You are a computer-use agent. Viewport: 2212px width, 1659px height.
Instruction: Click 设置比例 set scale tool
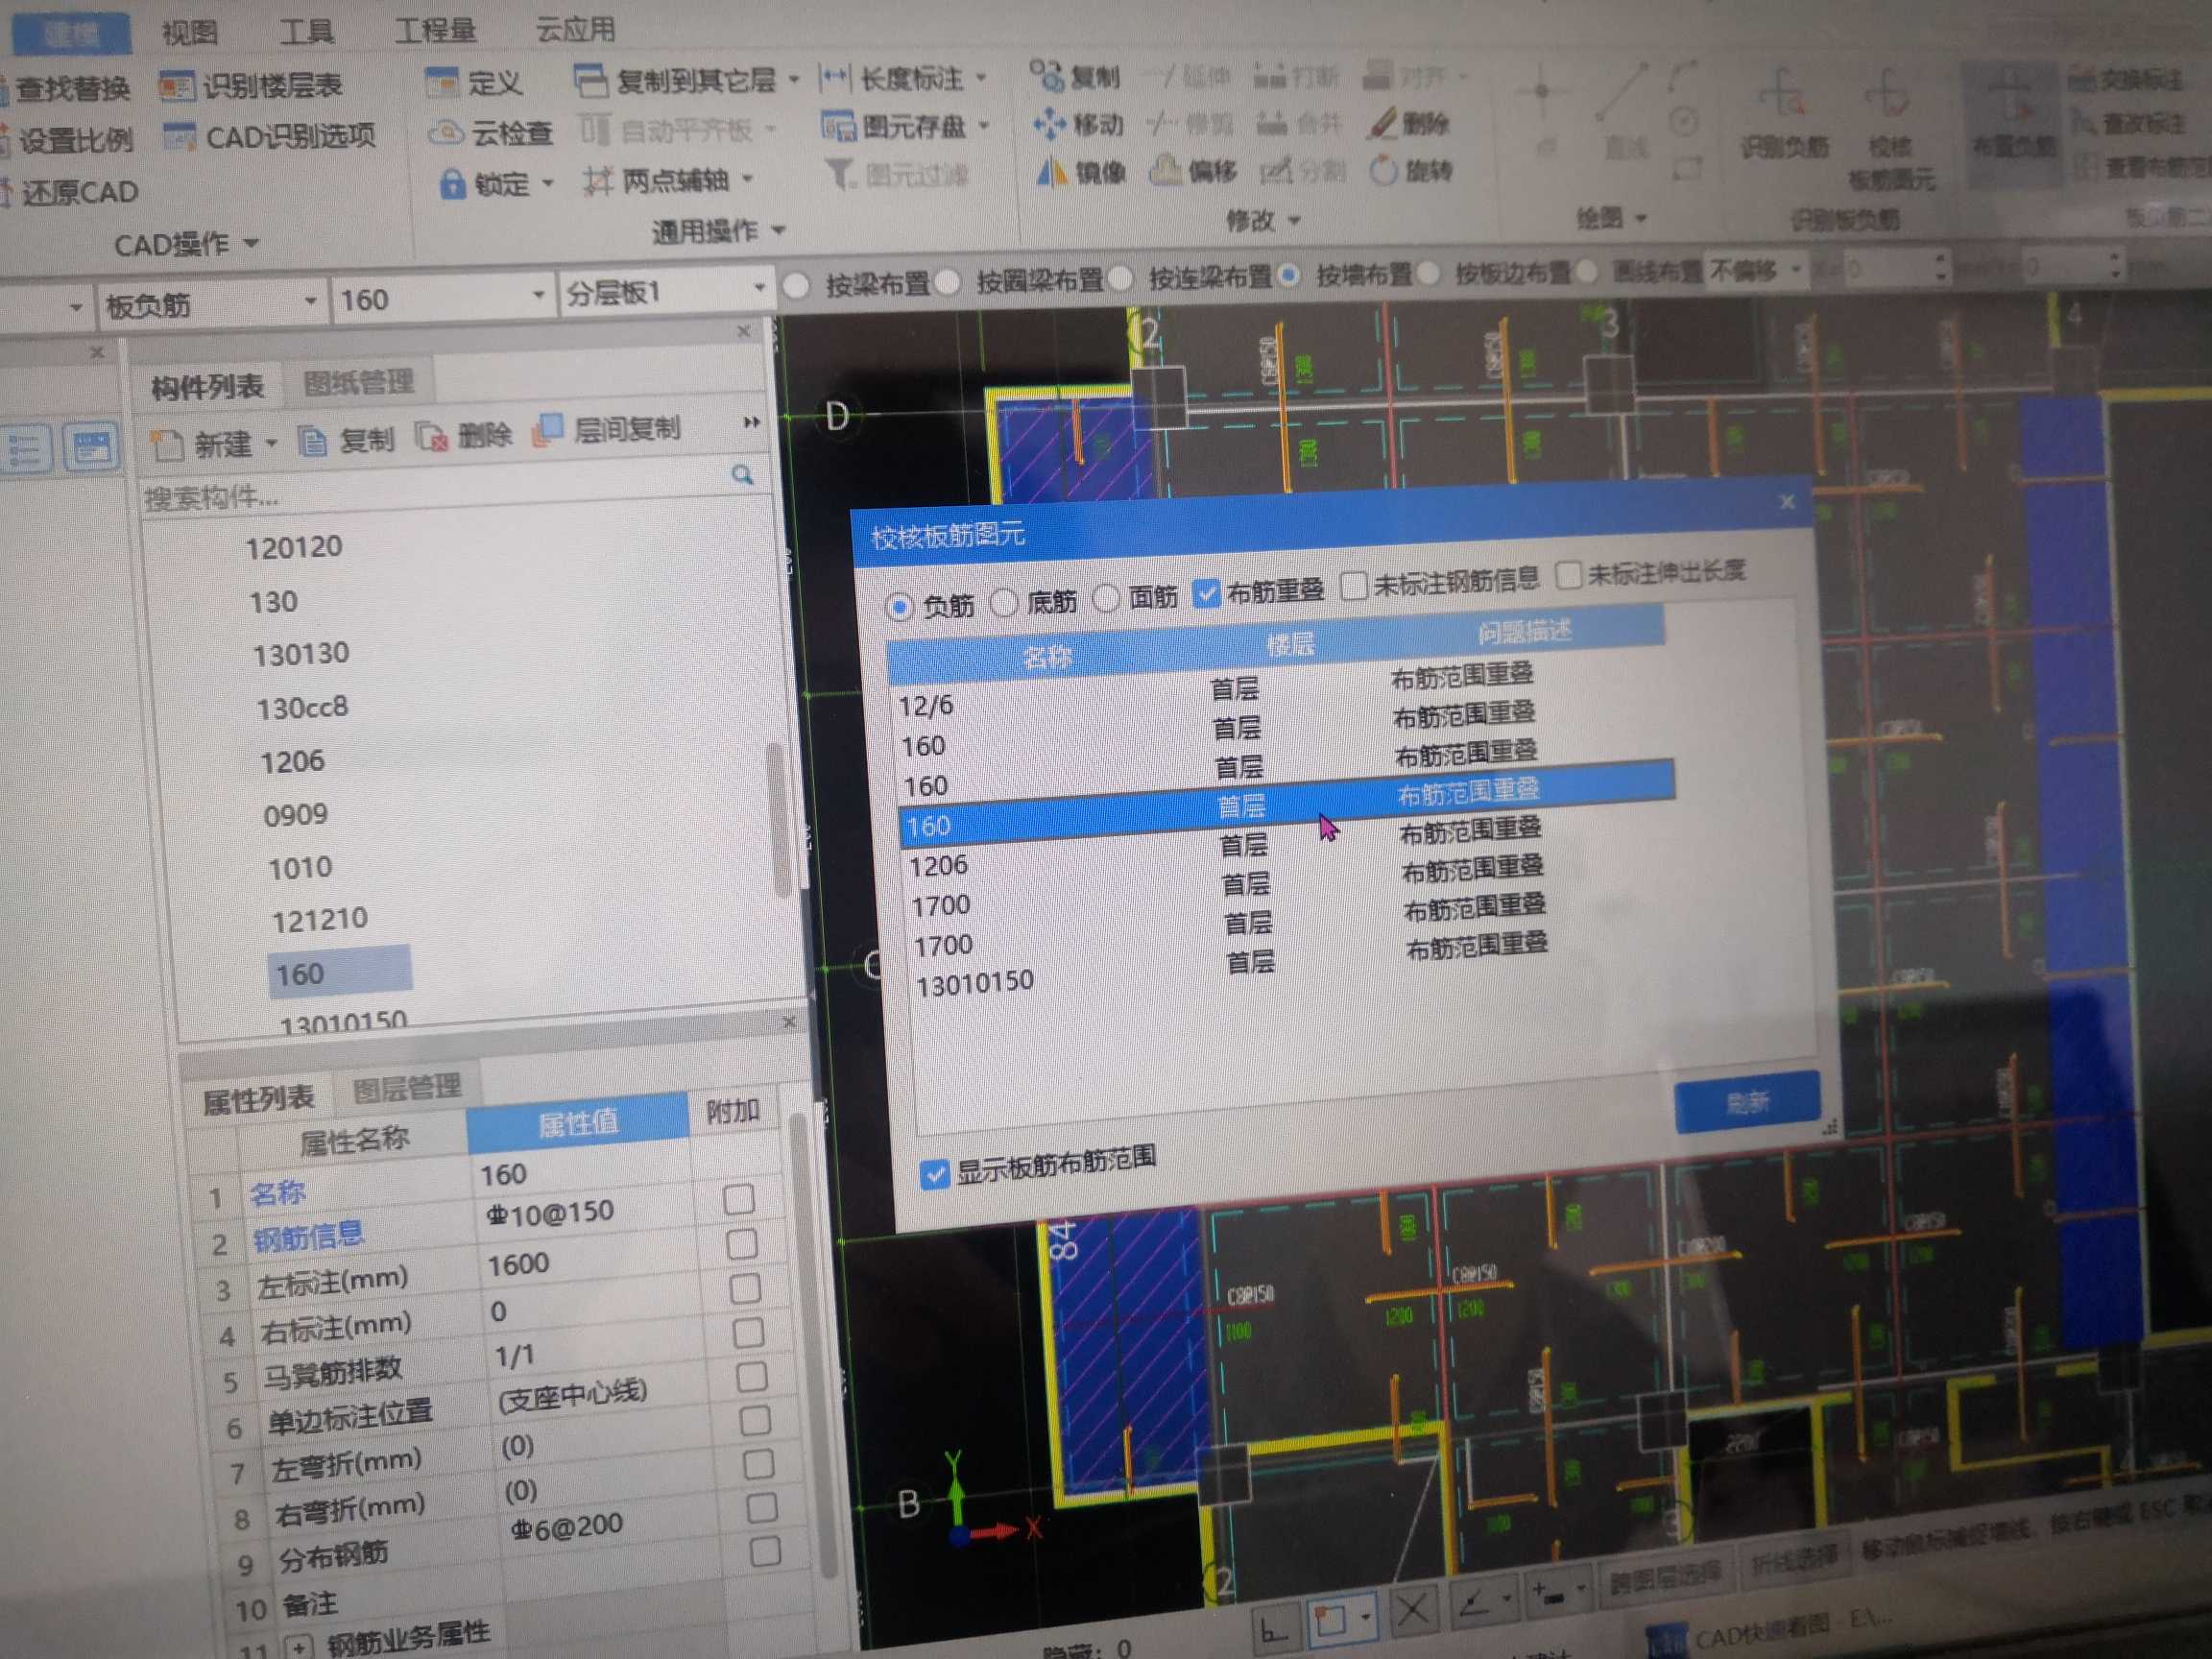(66, 140)
